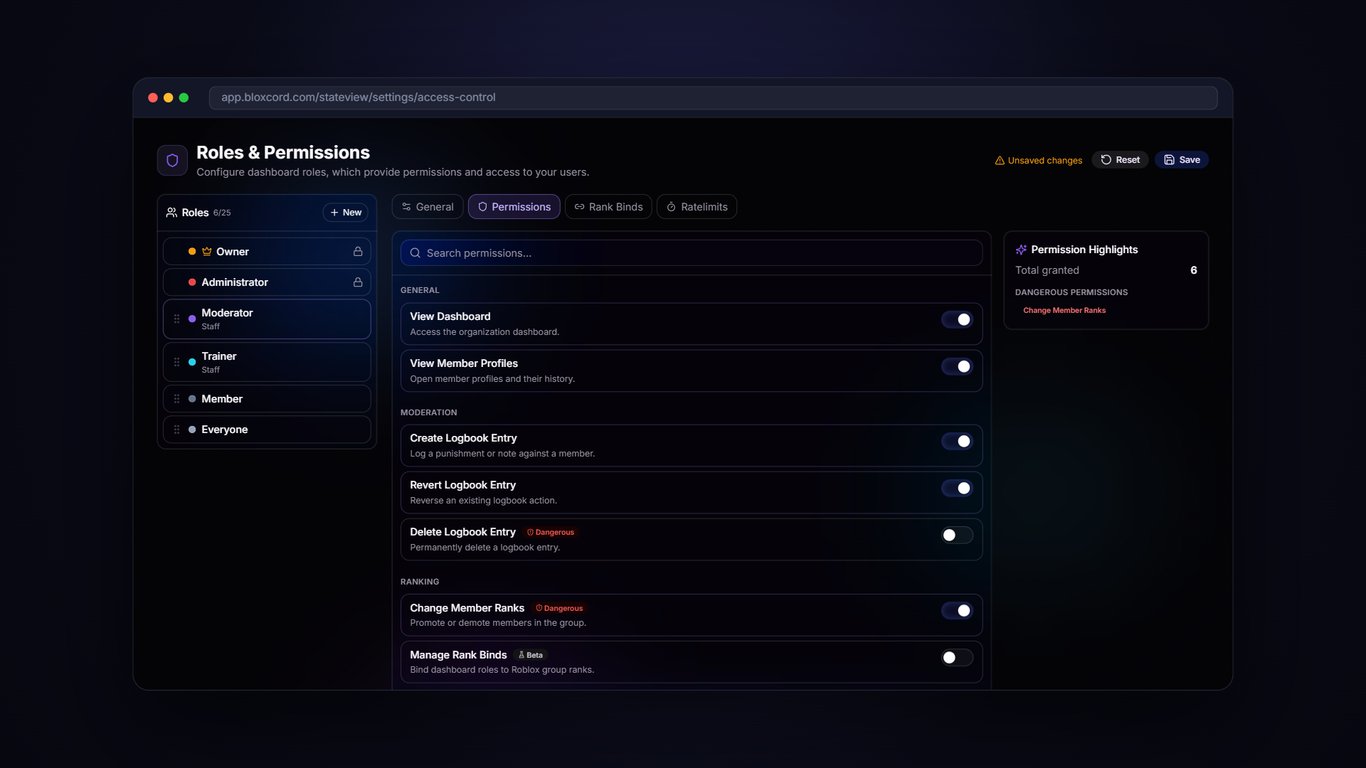Click the drag handle on the Everyone role
The height and width of the screenshot is (768, 1366).
177,429
